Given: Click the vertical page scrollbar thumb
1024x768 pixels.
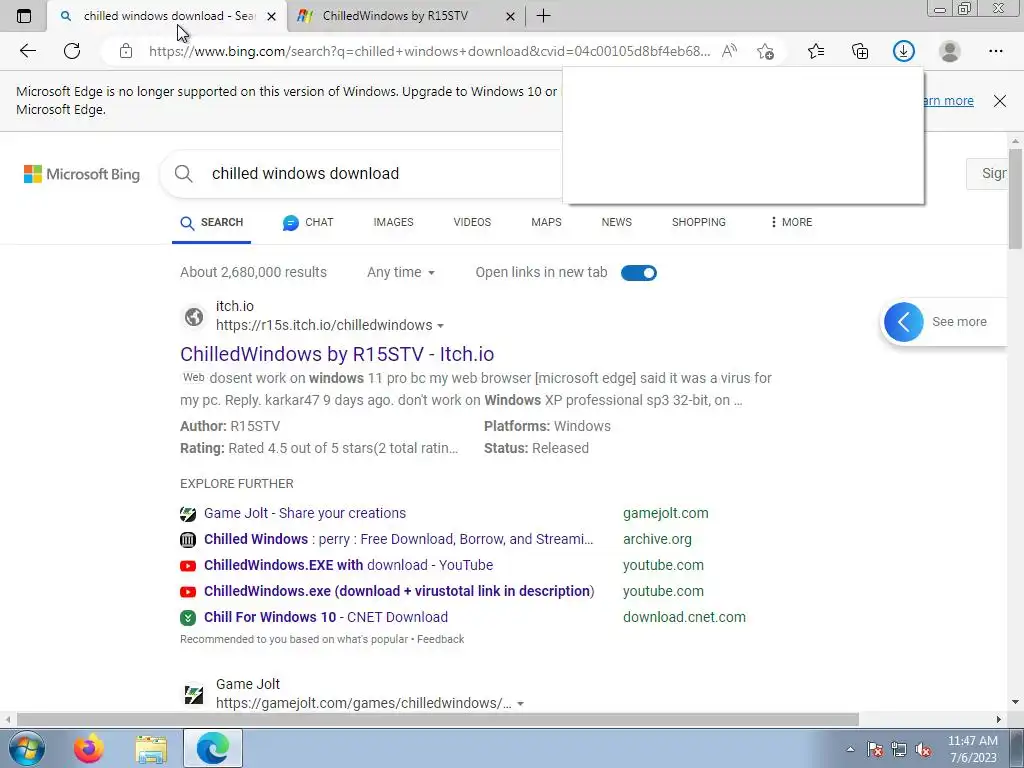Looking at the screenshot, I should [1015, 198].
